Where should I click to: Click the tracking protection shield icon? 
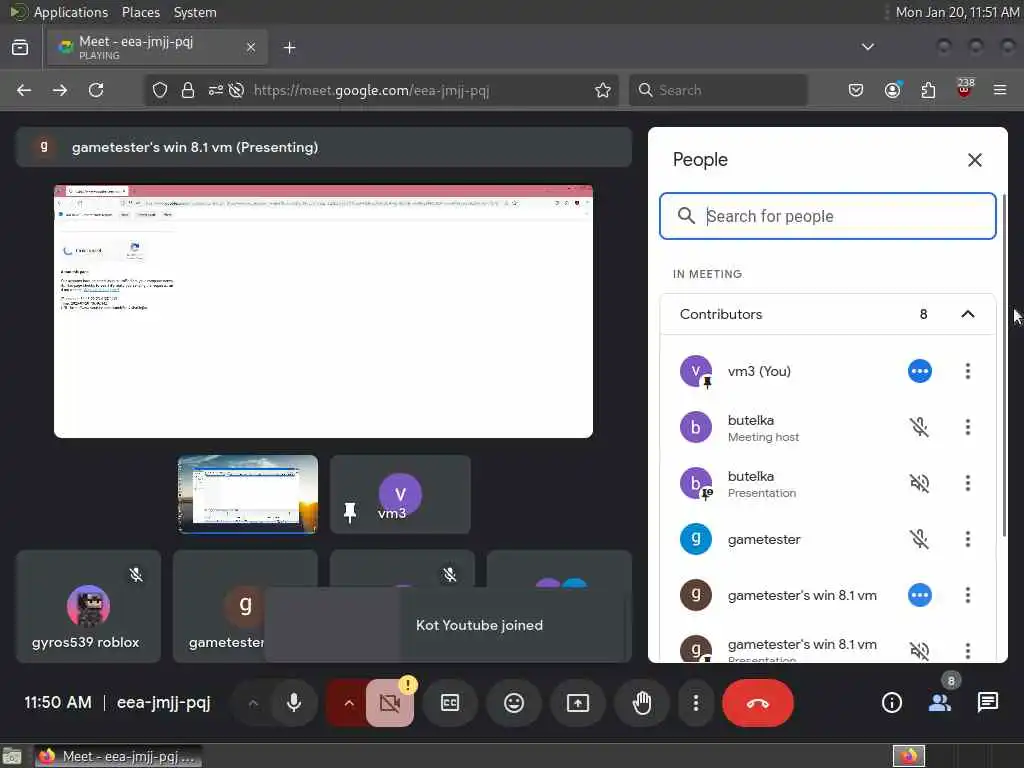160,90
